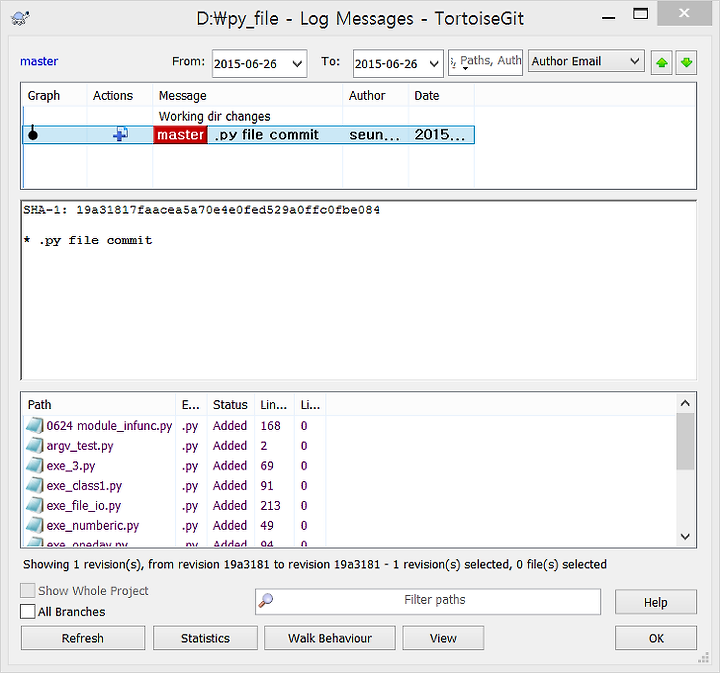Click the E... extension column header
Viewport: 720px width, 673px height.
pyautogui.click(x=191, y=404)
